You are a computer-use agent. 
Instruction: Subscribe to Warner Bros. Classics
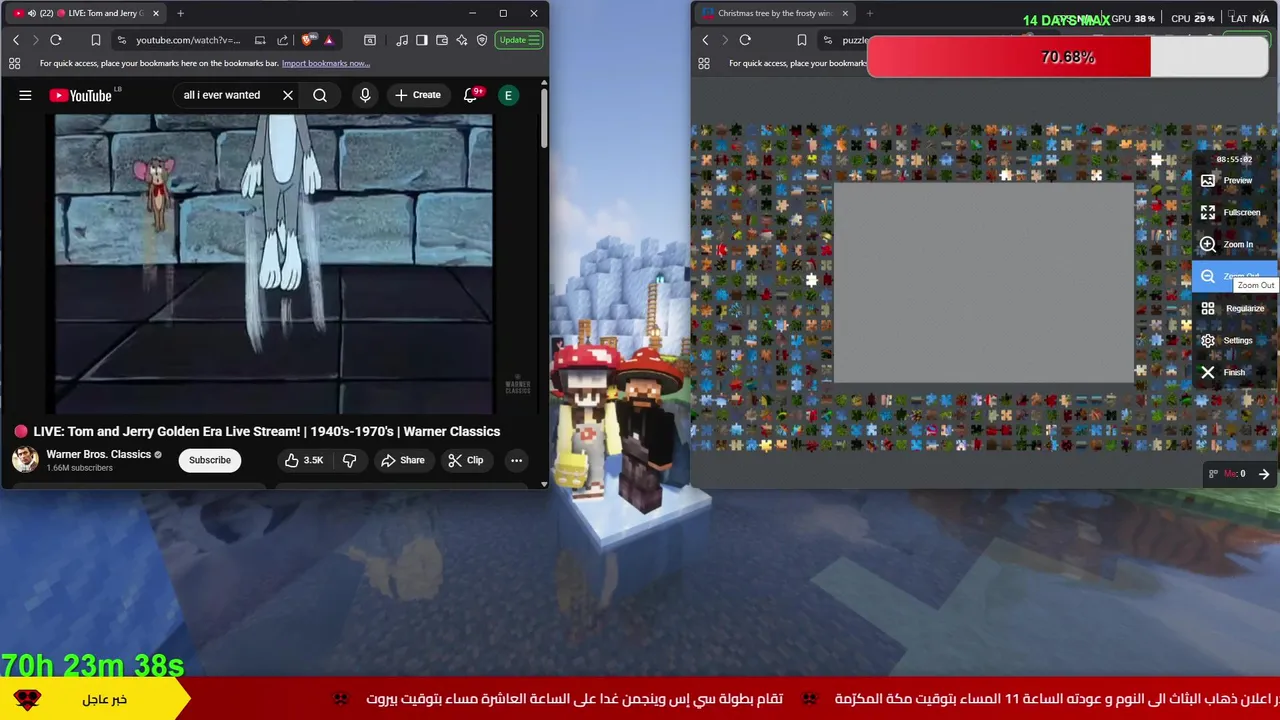pyautogui.click(x=210, y=460)
